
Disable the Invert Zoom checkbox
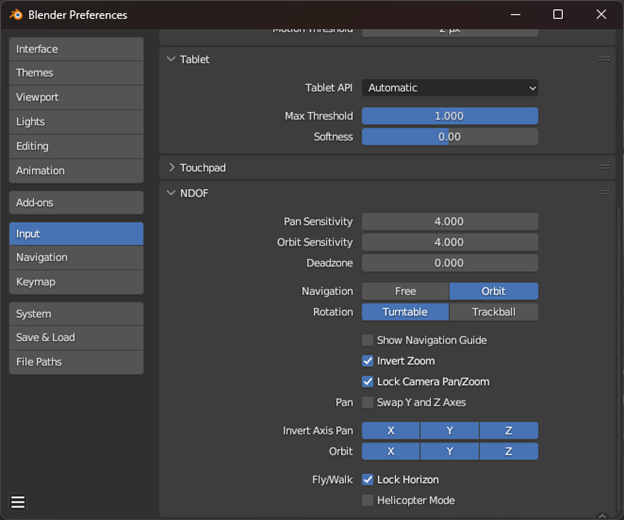click(x=368, y=361)
